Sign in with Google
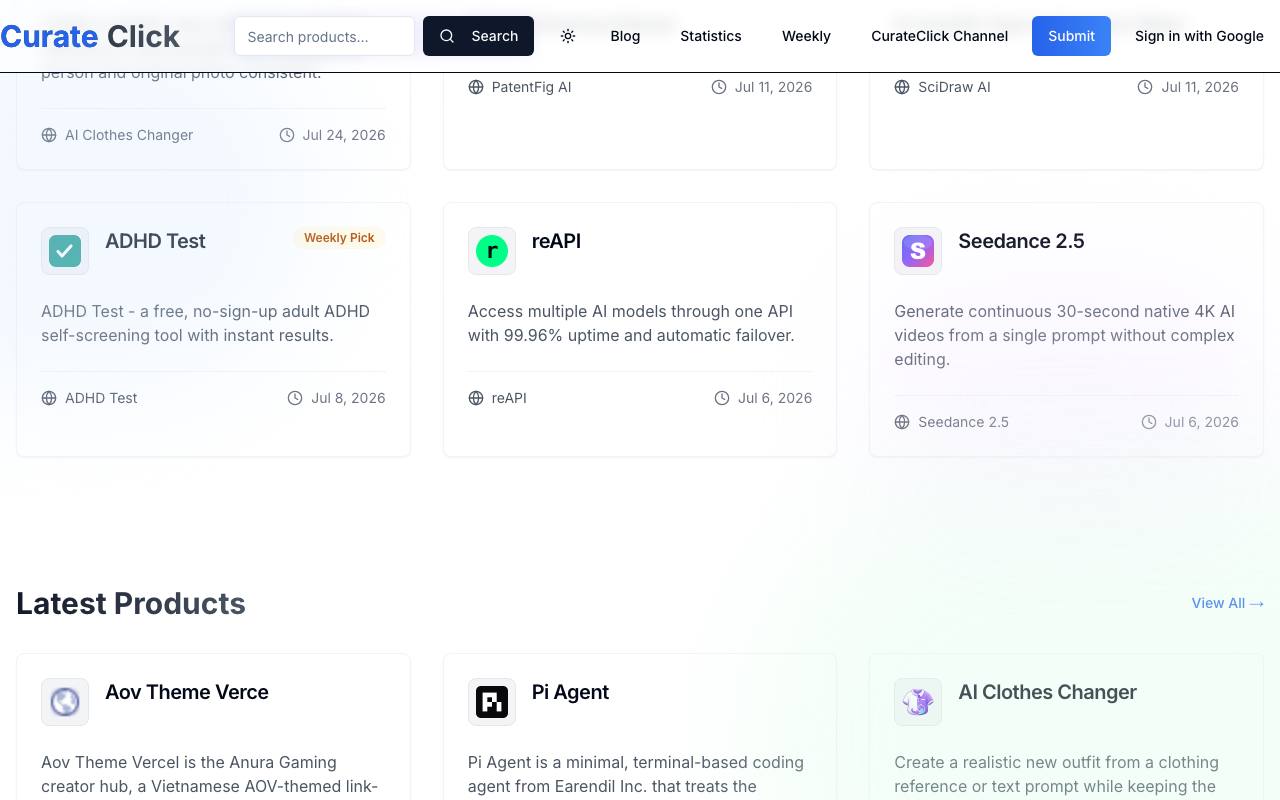The height and width of the screenshot is (800, 1280). (1199, 36)
